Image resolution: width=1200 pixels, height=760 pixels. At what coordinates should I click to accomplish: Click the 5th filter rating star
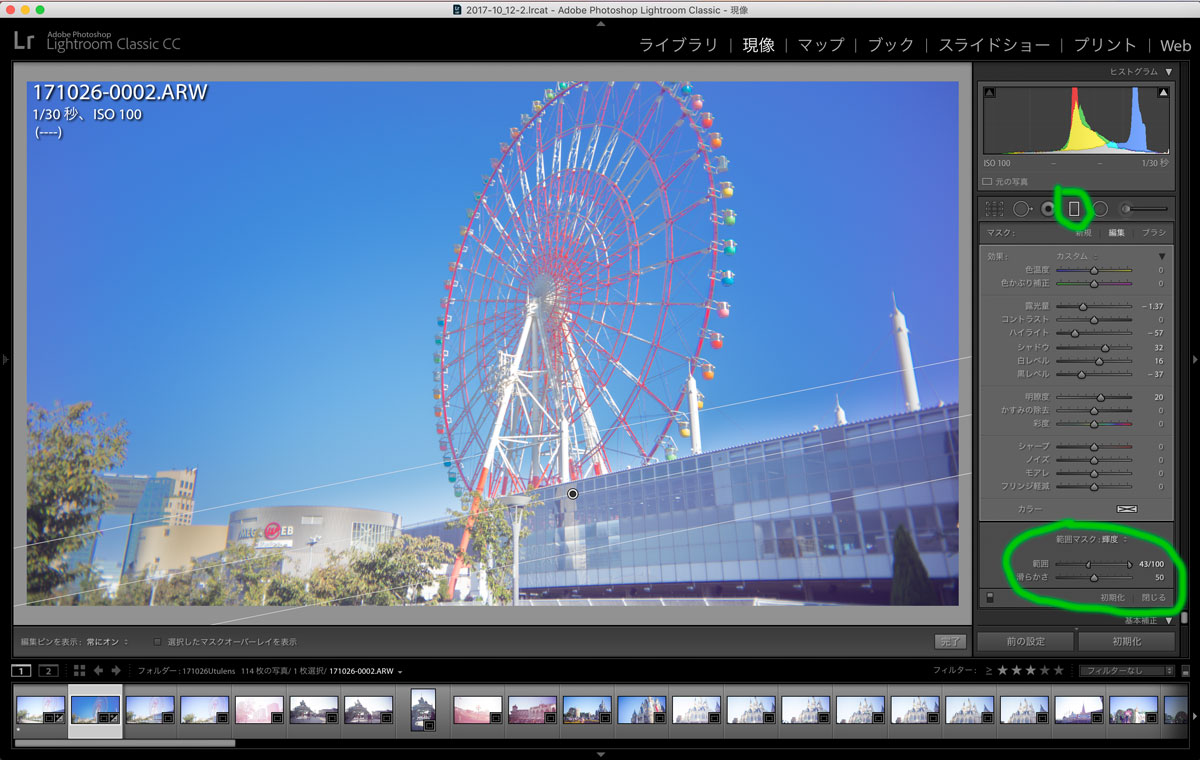point(1059,670)
